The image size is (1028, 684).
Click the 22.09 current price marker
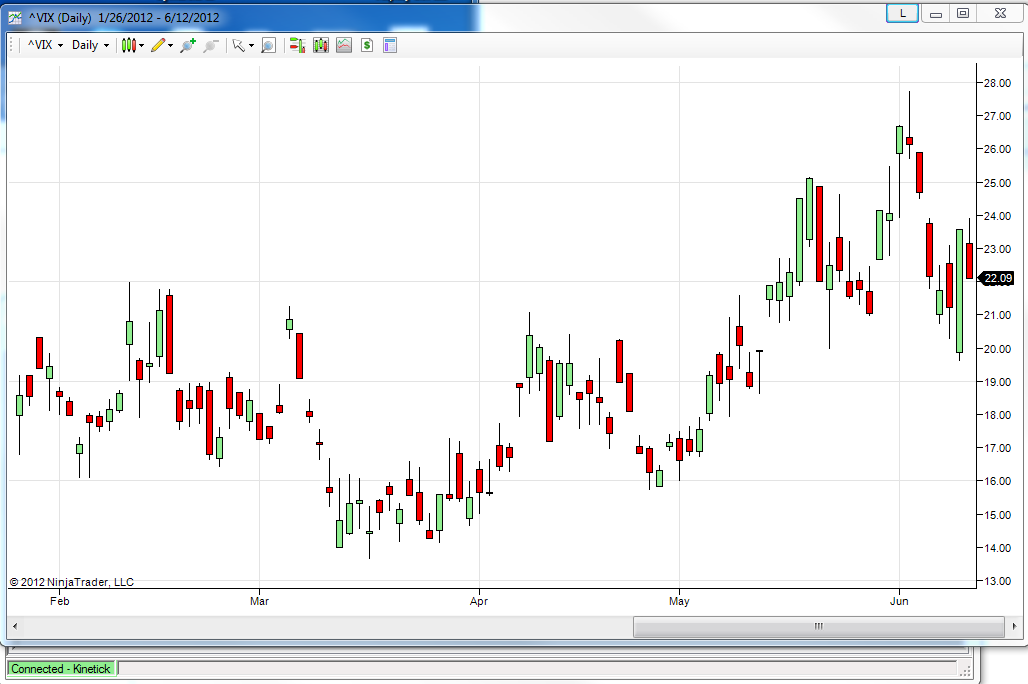(996, 278)
